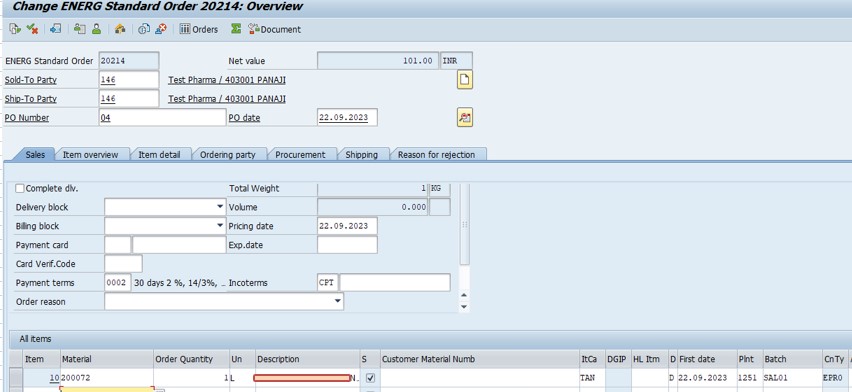This screenshot has width=852, height=392.
Task: Click the First date column header
Action: coord(707,359)
